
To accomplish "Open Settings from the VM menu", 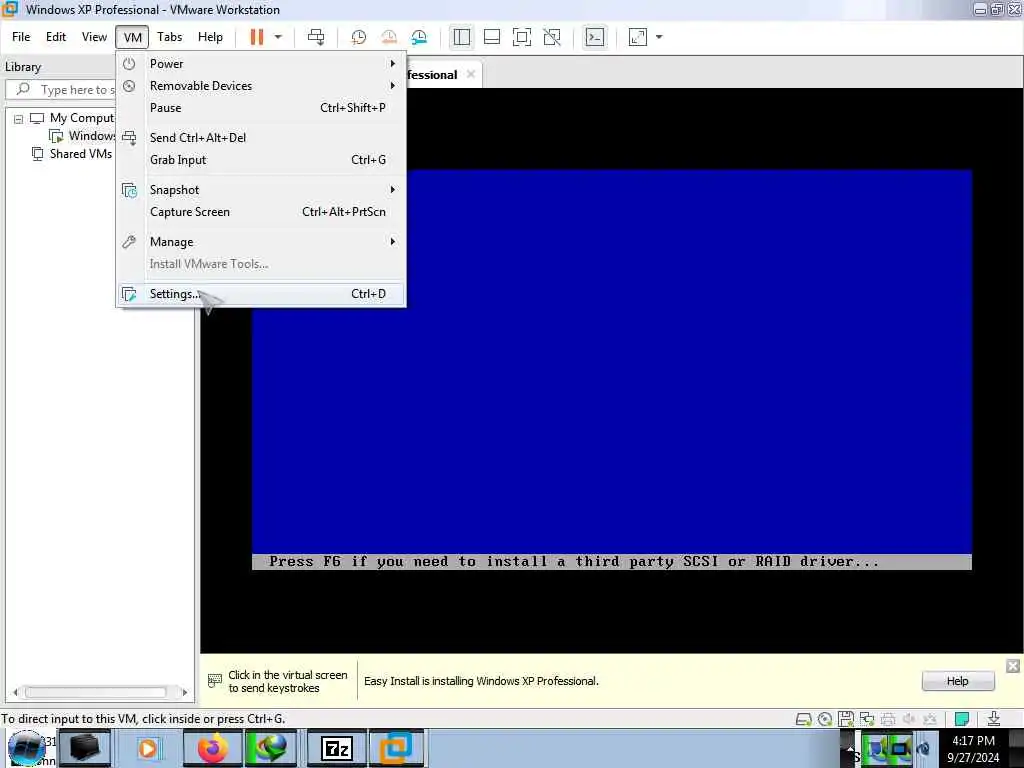I will [261, 294].
